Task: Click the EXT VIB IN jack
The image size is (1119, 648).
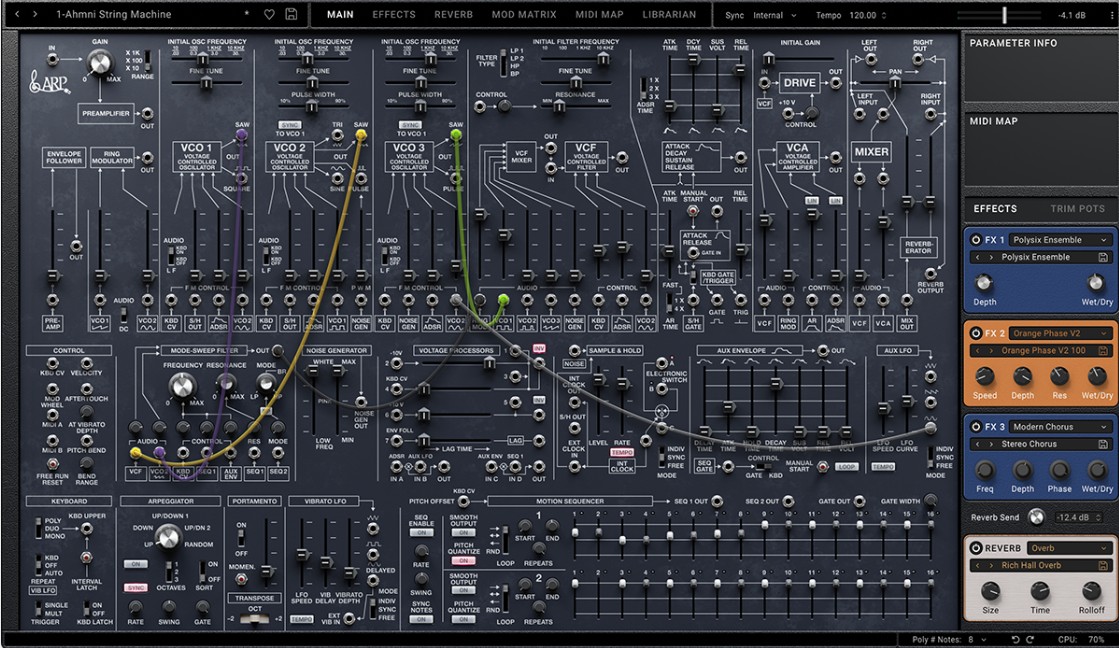Action: click(x=349, y=619)
